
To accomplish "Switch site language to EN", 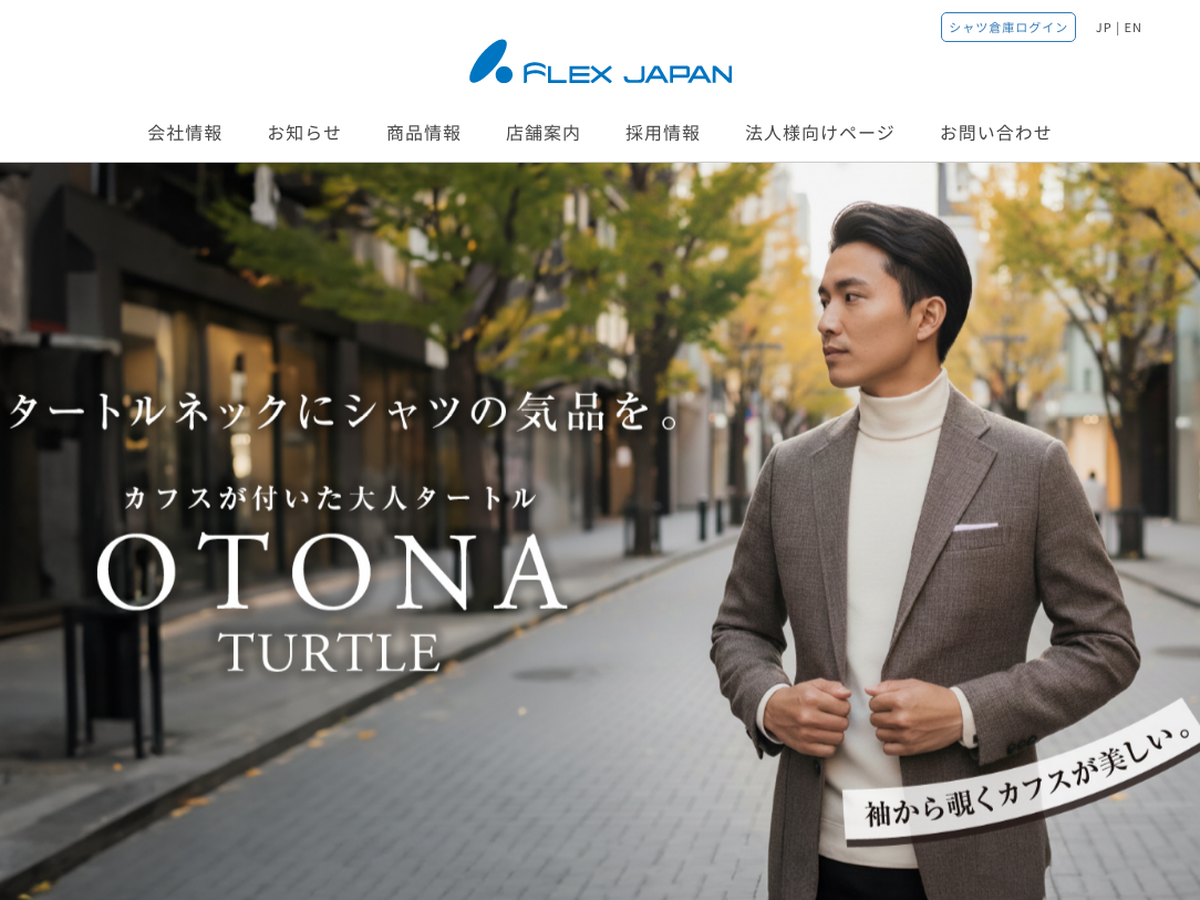I will tap(1133, 27).
